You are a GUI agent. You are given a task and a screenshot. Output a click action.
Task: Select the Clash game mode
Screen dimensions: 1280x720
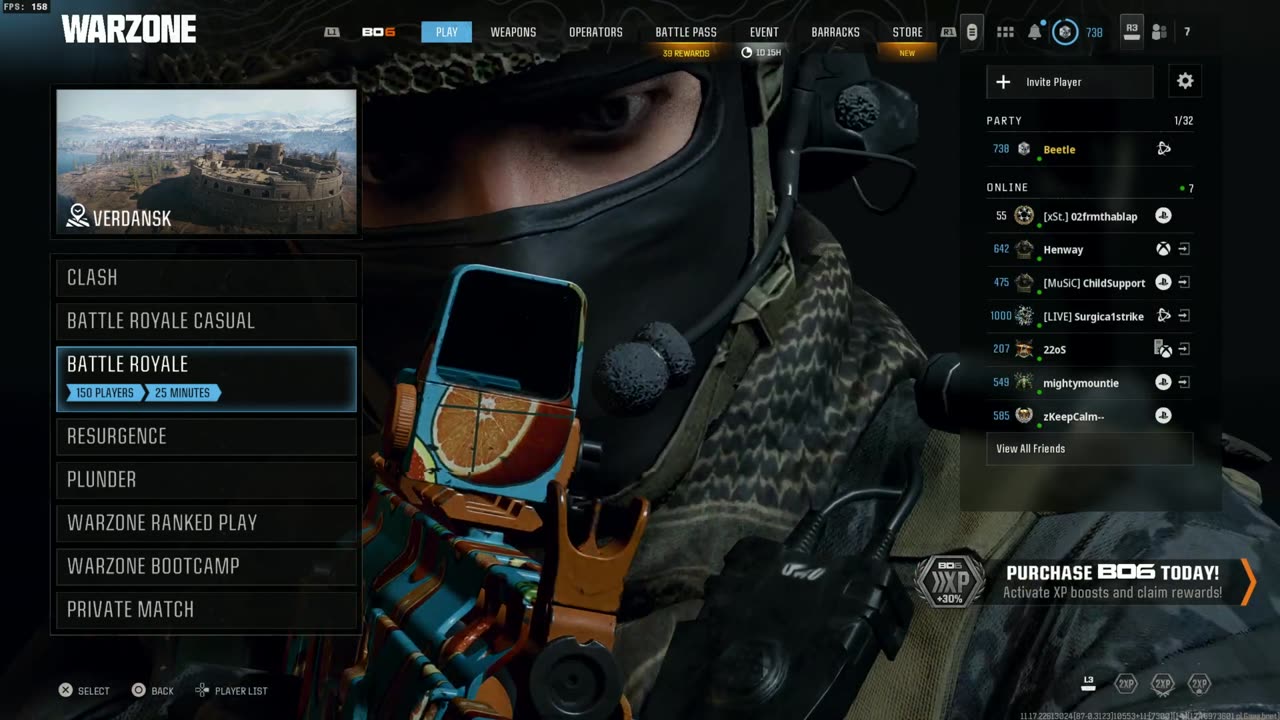(x=206, y=278)
